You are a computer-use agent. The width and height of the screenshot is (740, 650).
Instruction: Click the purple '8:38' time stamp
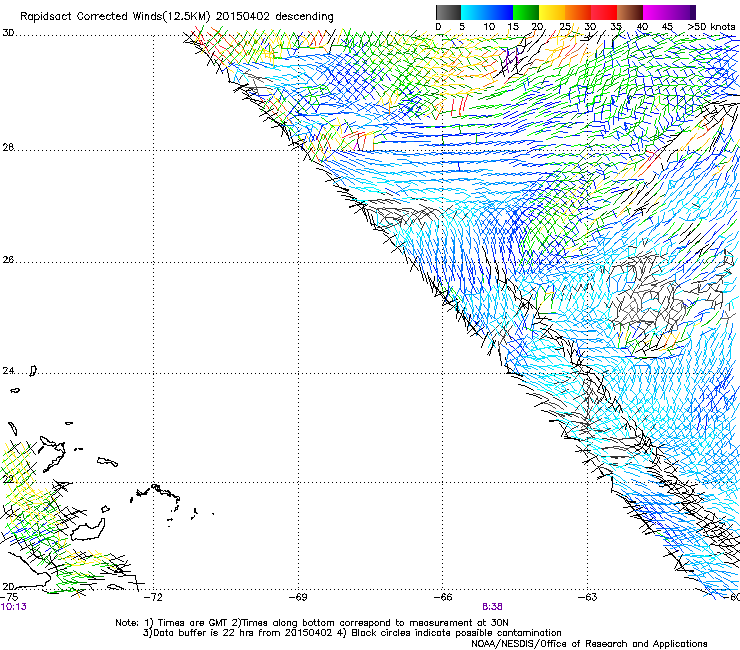[x=492, y=607]
